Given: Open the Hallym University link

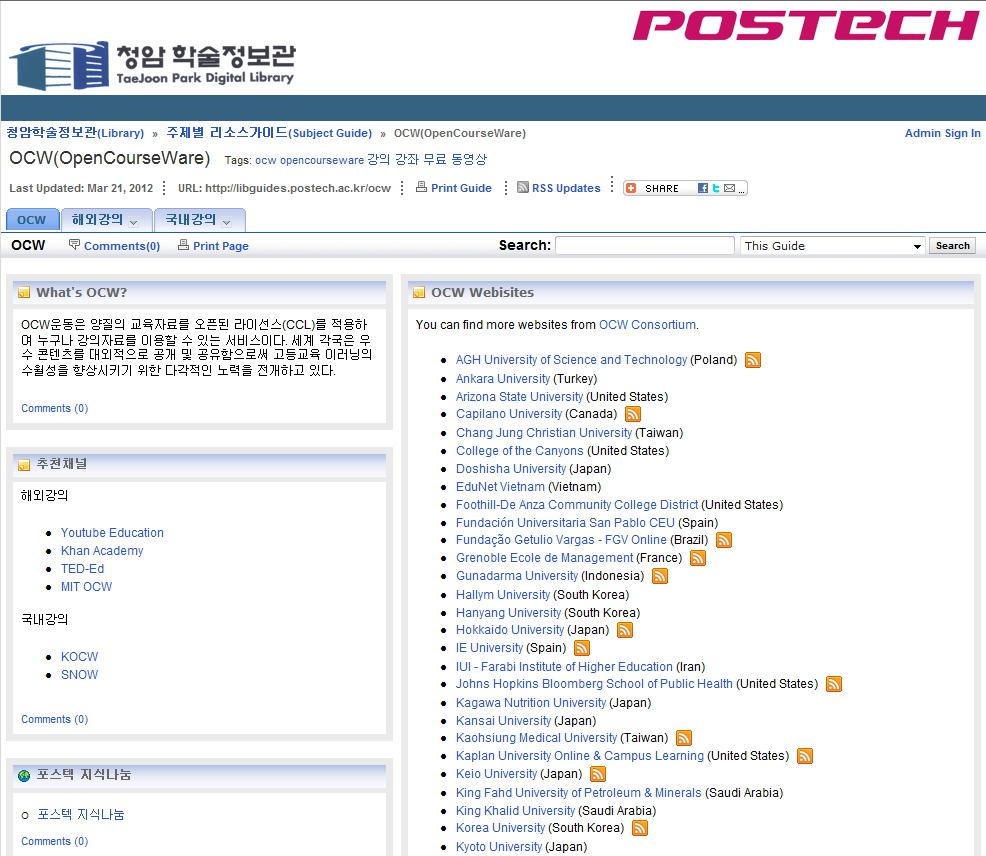Looking at the screenshot, I should [x=503, y=594].
